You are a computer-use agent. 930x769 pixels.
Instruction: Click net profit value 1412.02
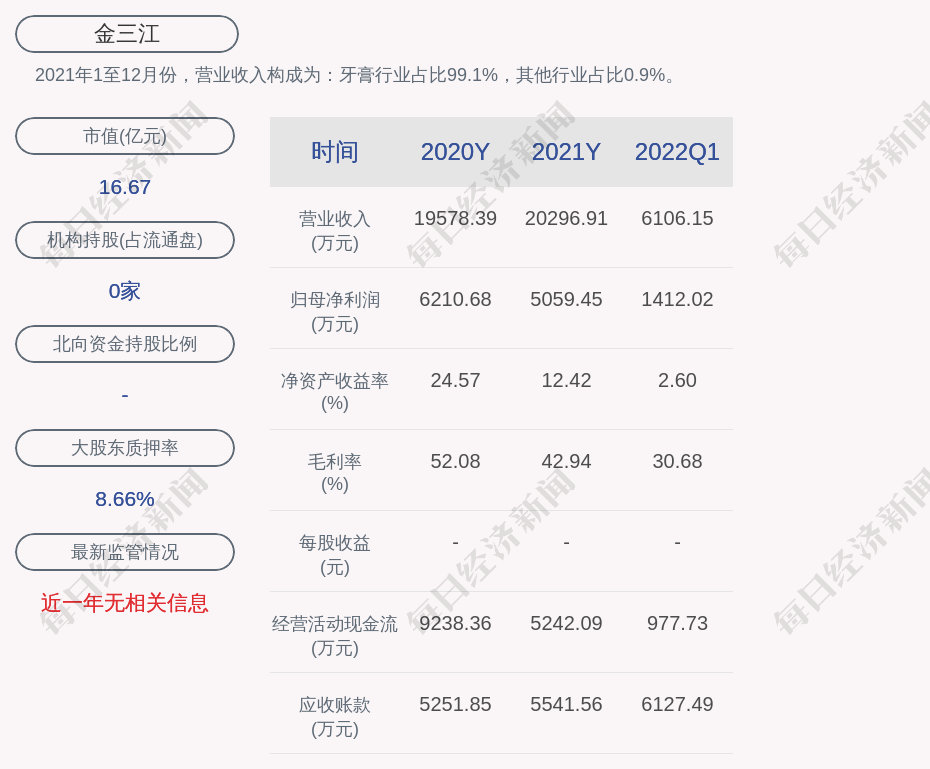(677, 299)
